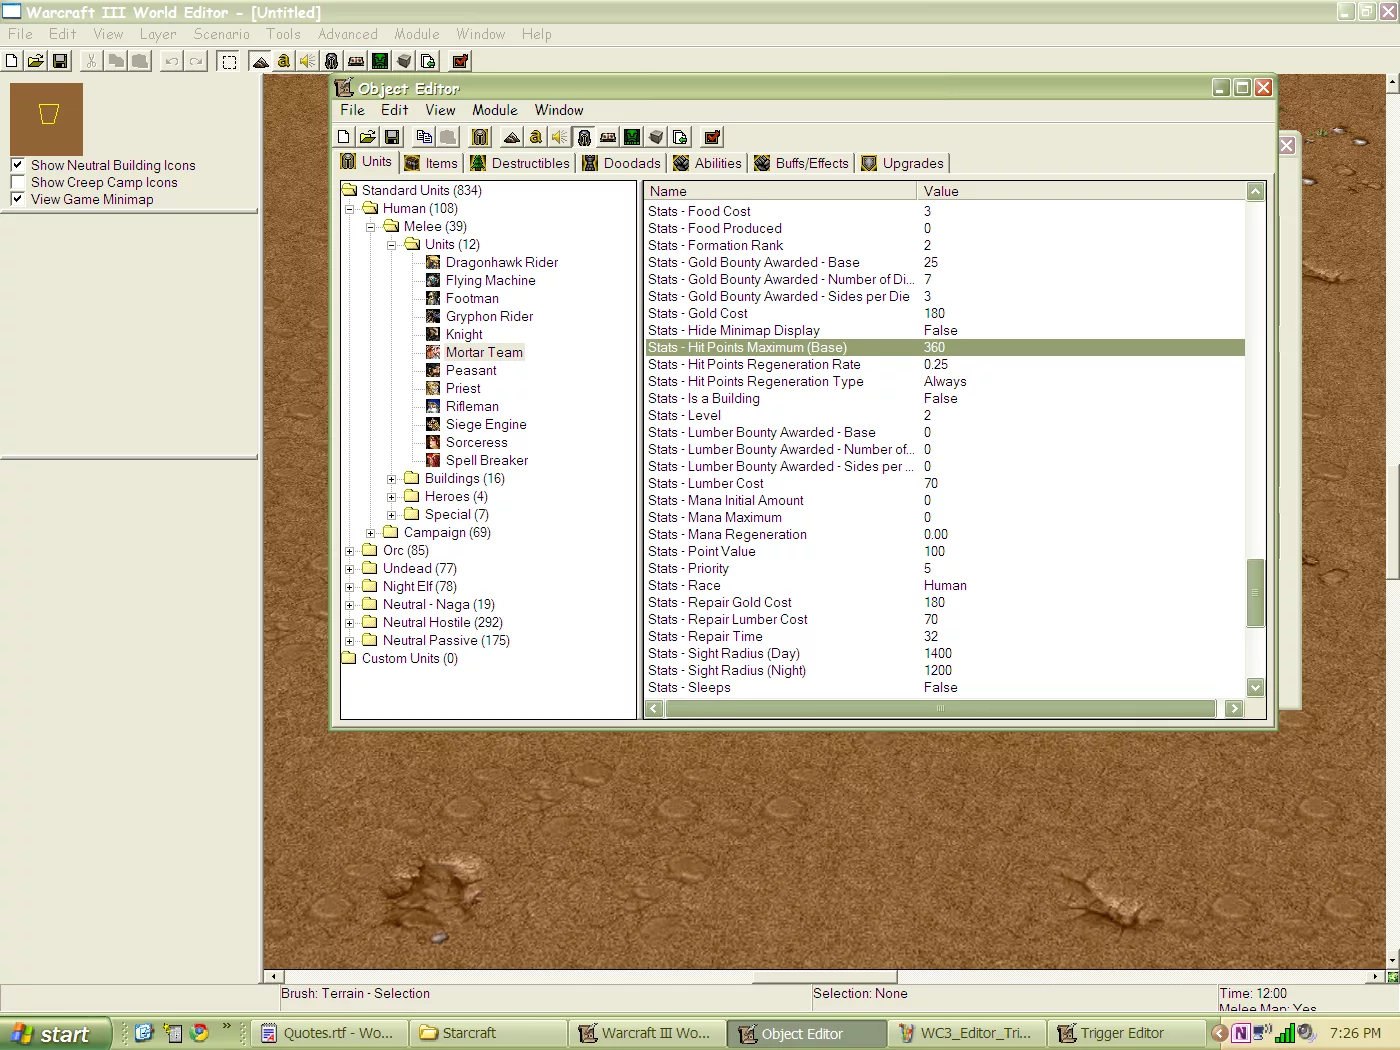The width and height of the screenshot is (1400, 1050).
Task: Click Open Map icon in main World Editor toolbar
Action: pyautogui.click(x=36, y=61)
